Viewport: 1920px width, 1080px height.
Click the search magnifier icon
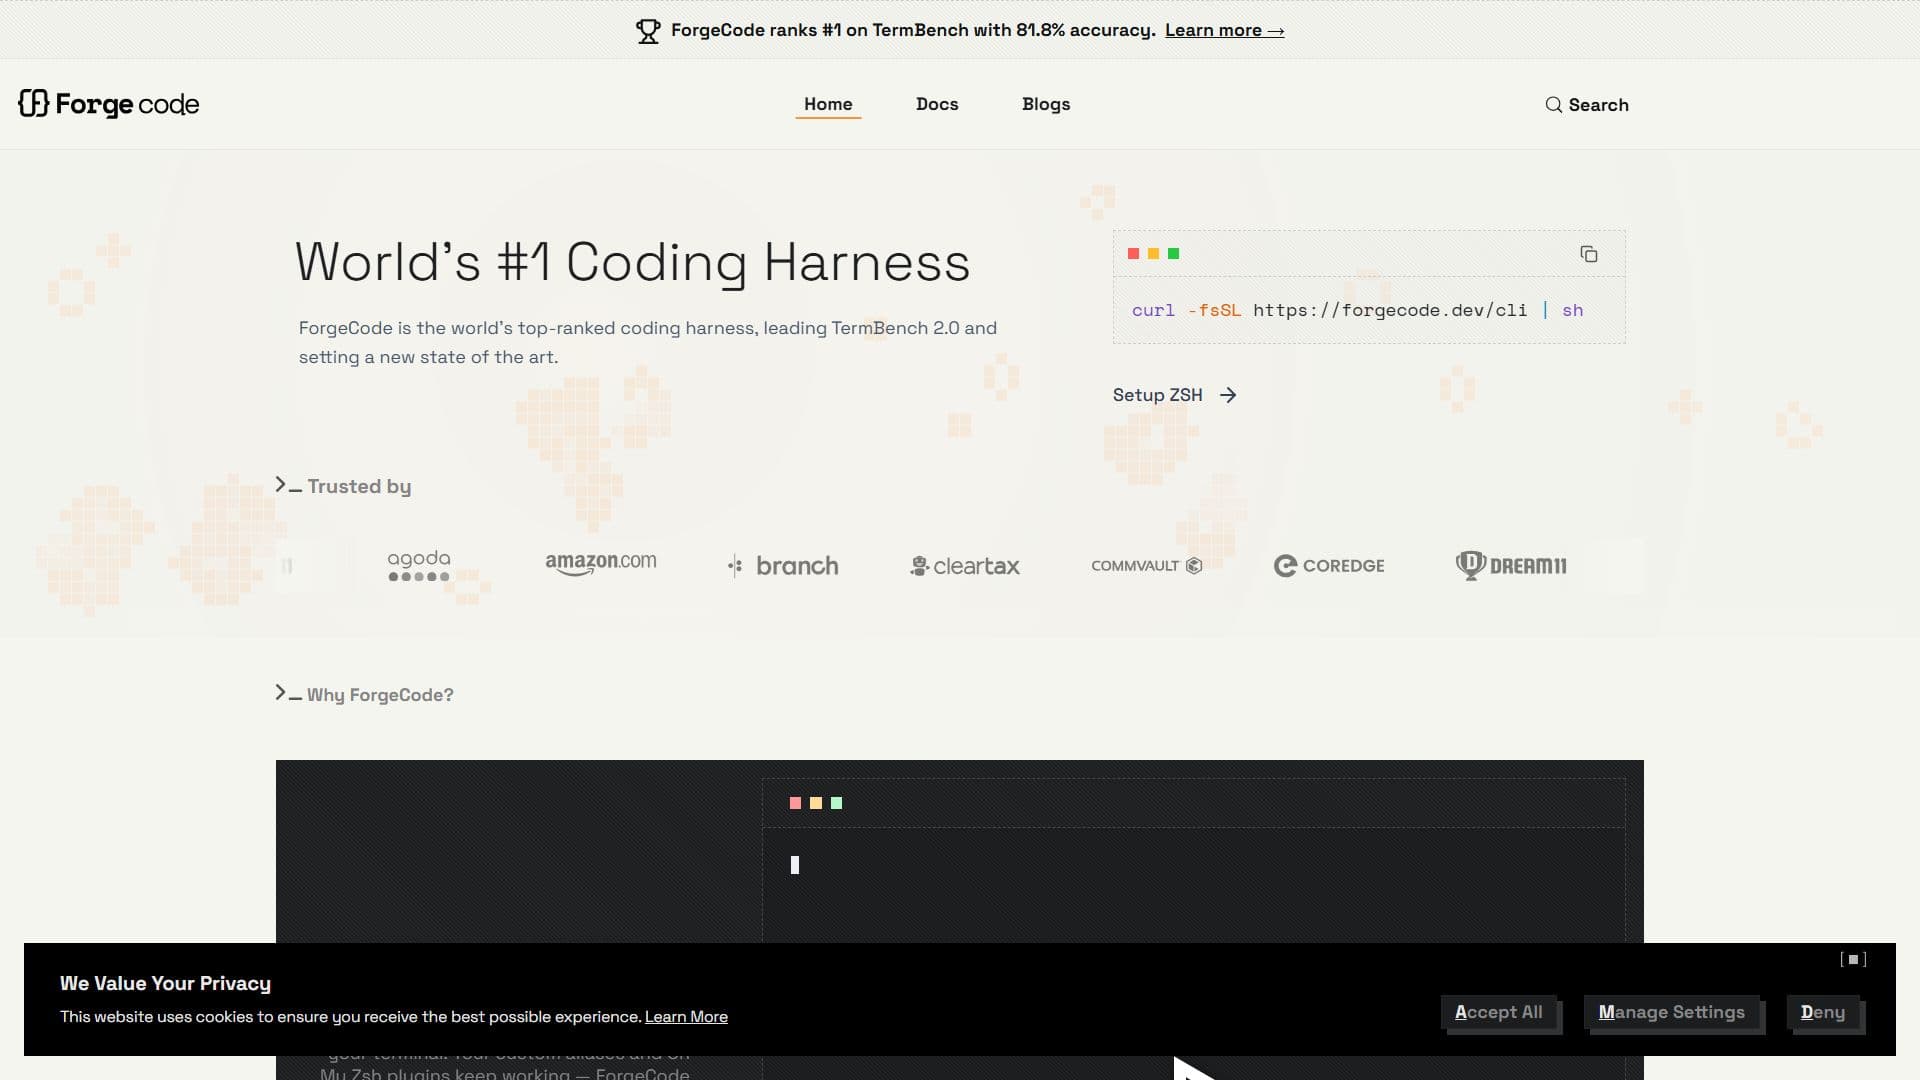point(1553,105)
